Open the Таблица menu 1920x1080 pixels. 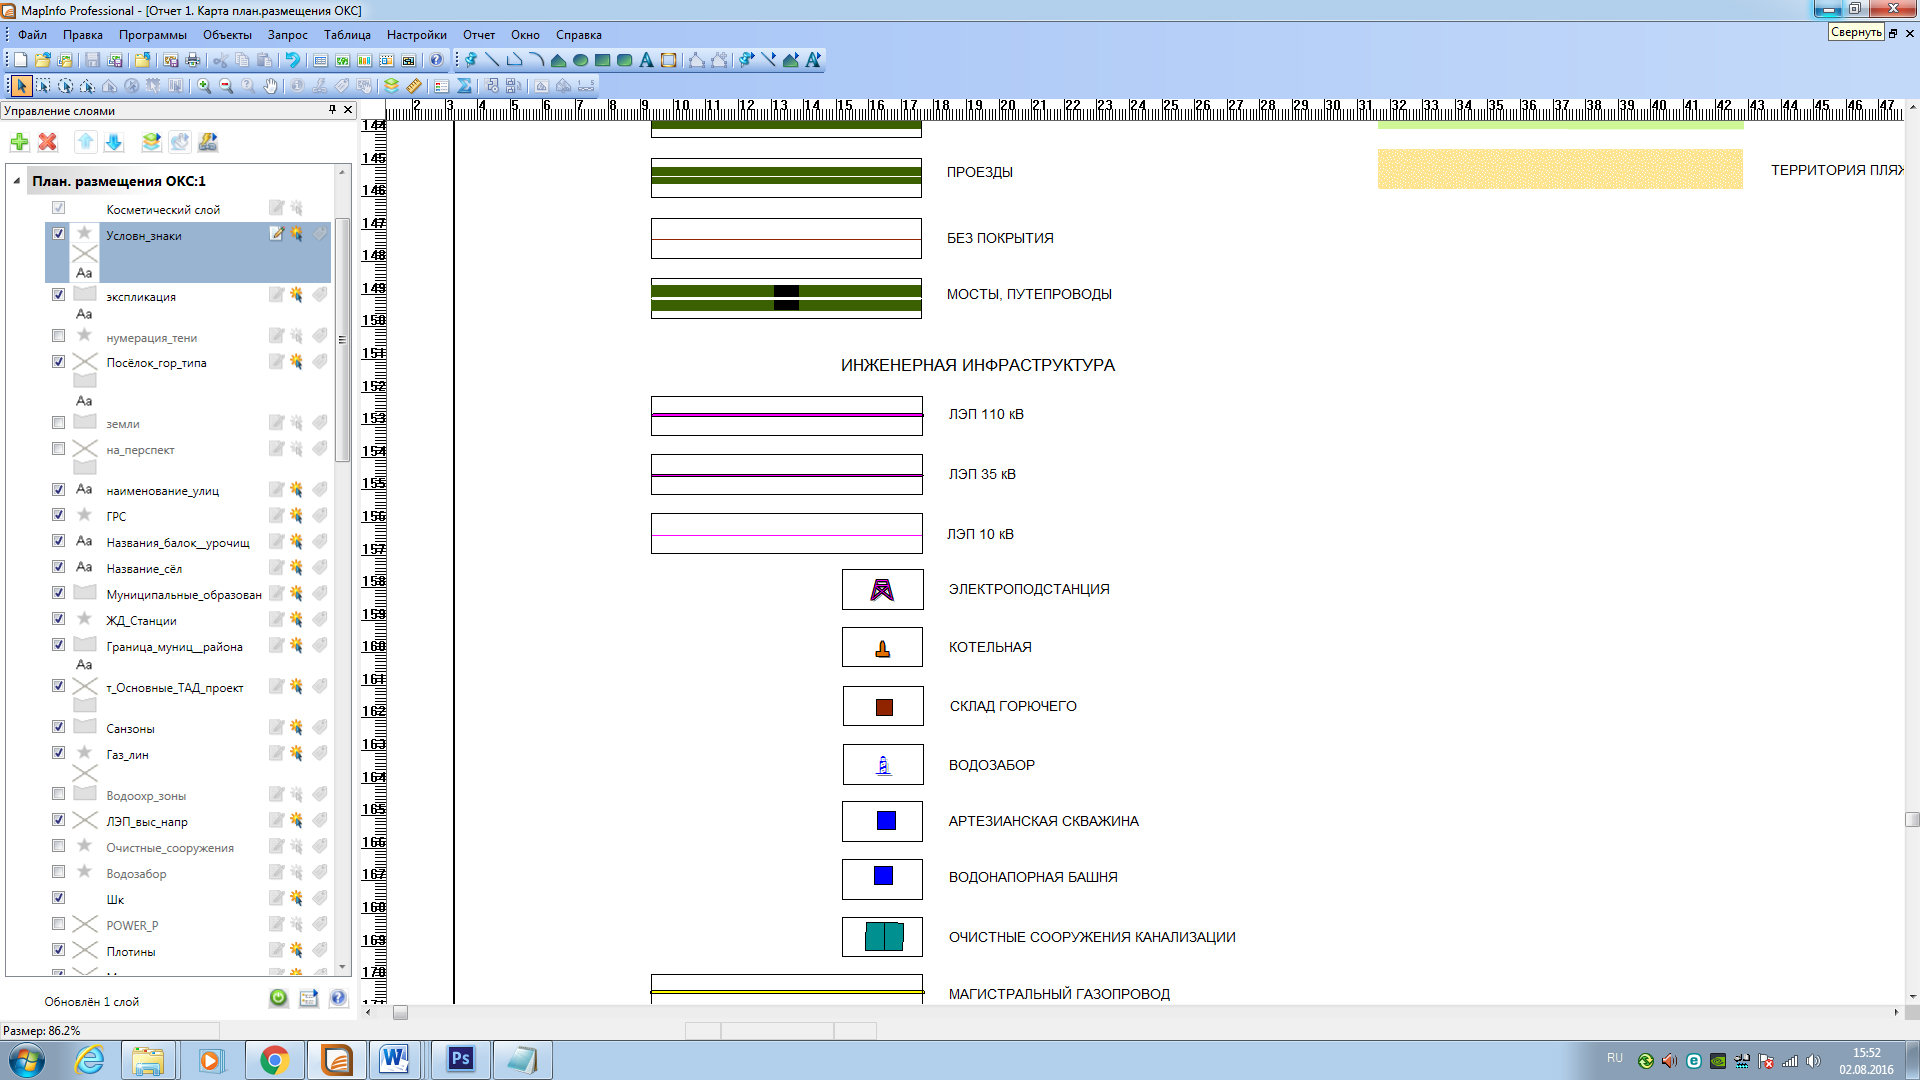pos(347,35)
